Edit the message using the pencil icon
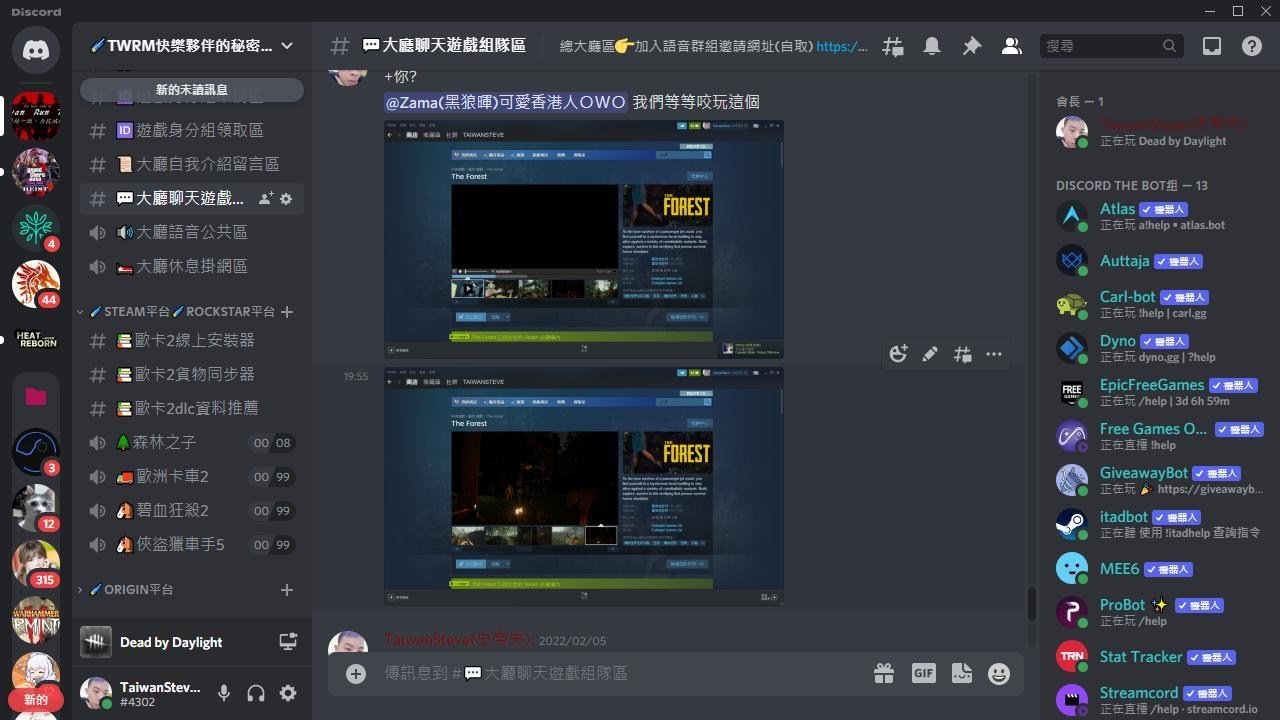The image size is (1280, 720). tap(930, 354)
